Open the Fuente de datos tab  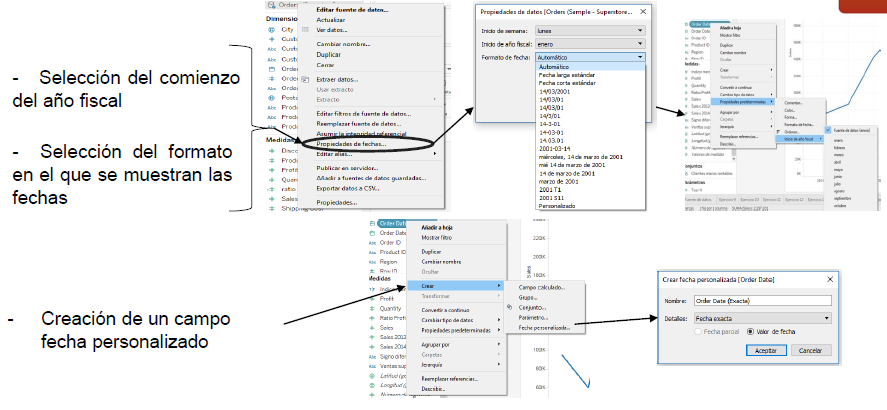coord(699,200)
